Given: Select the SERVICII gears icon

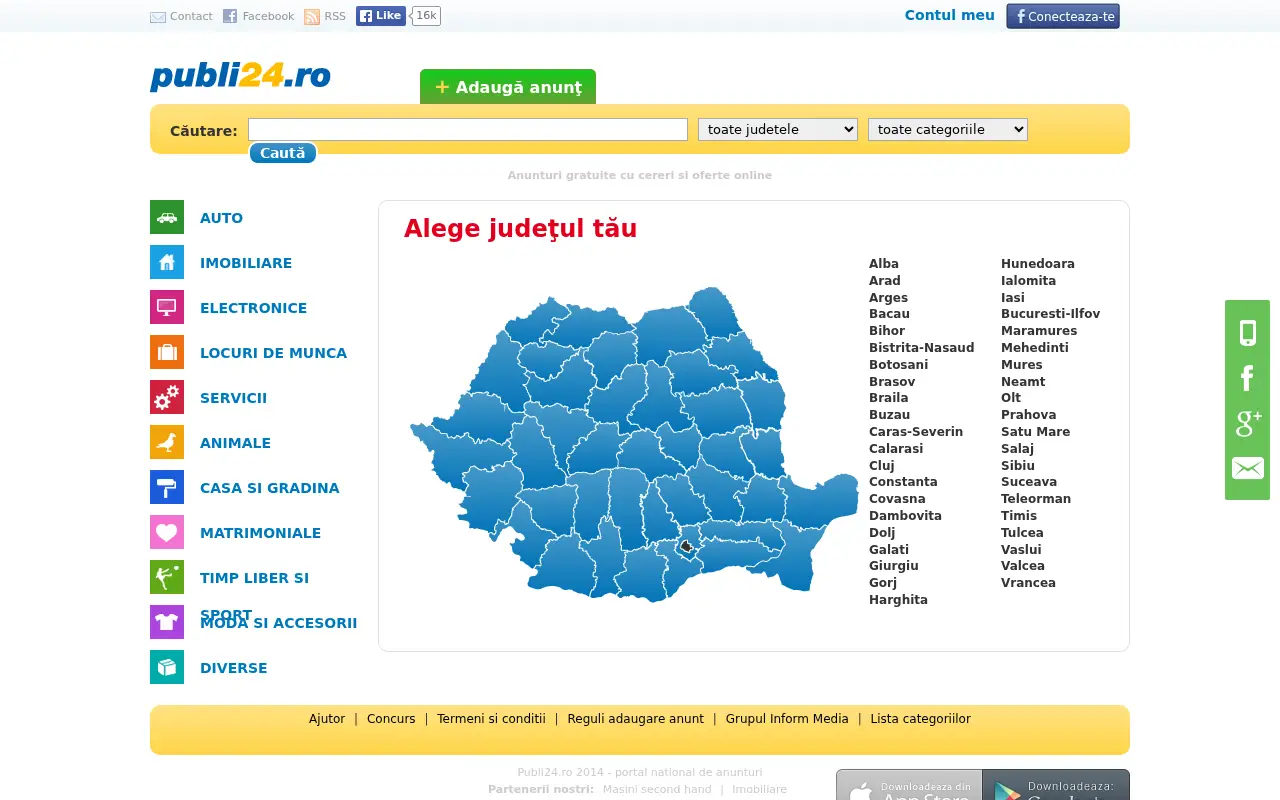Looking at the screenshot, I should tap(167, 397).
